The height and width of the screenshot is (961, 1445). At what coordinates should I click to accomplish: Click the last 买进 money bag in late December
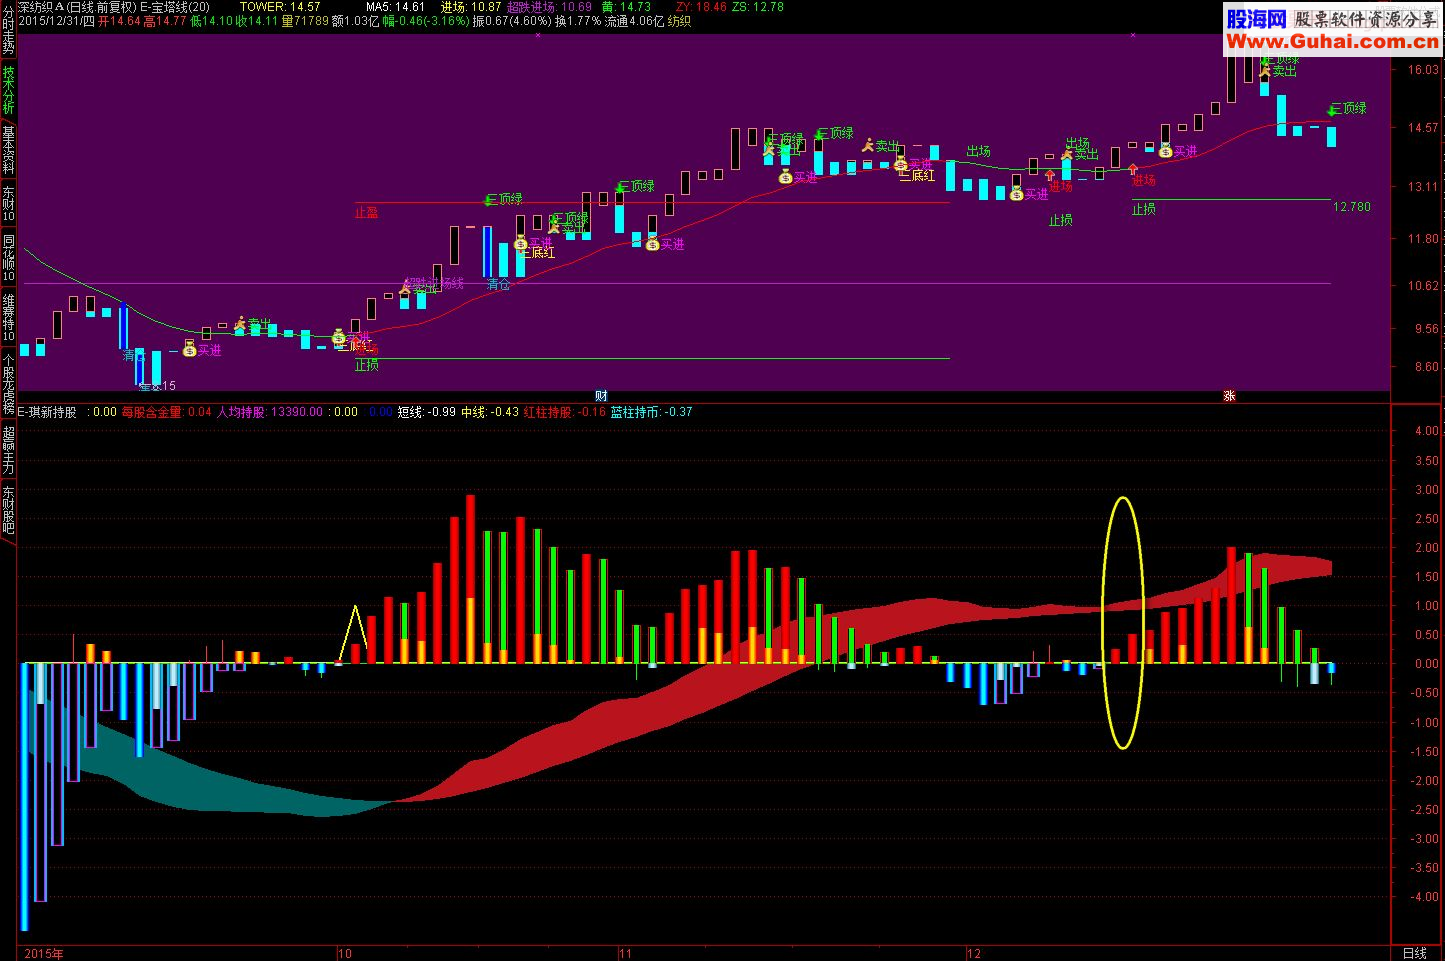click(1165, 151)
